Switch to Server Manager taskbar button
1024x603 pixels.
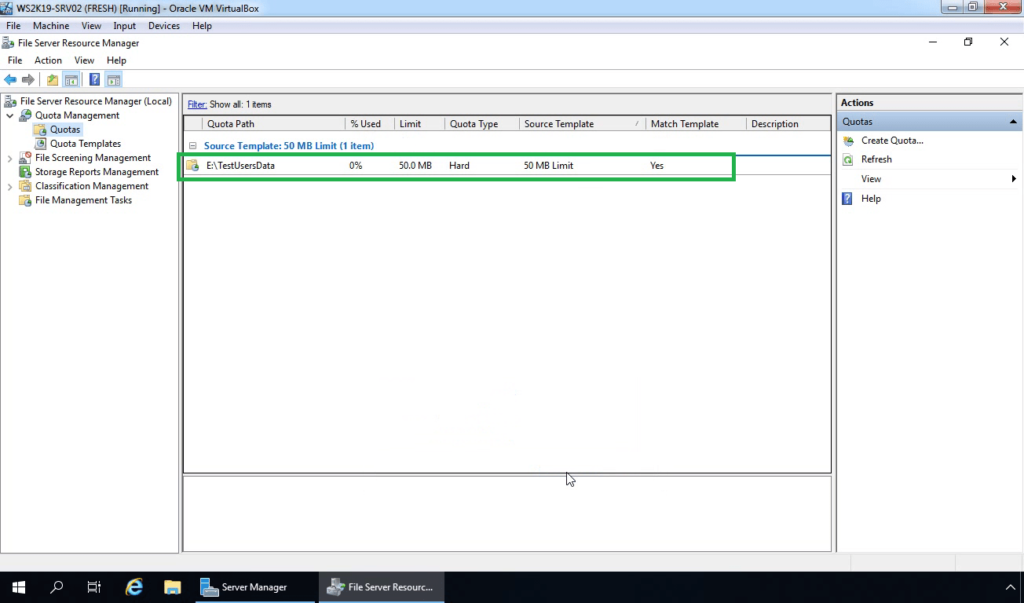[x=254, y=587]
